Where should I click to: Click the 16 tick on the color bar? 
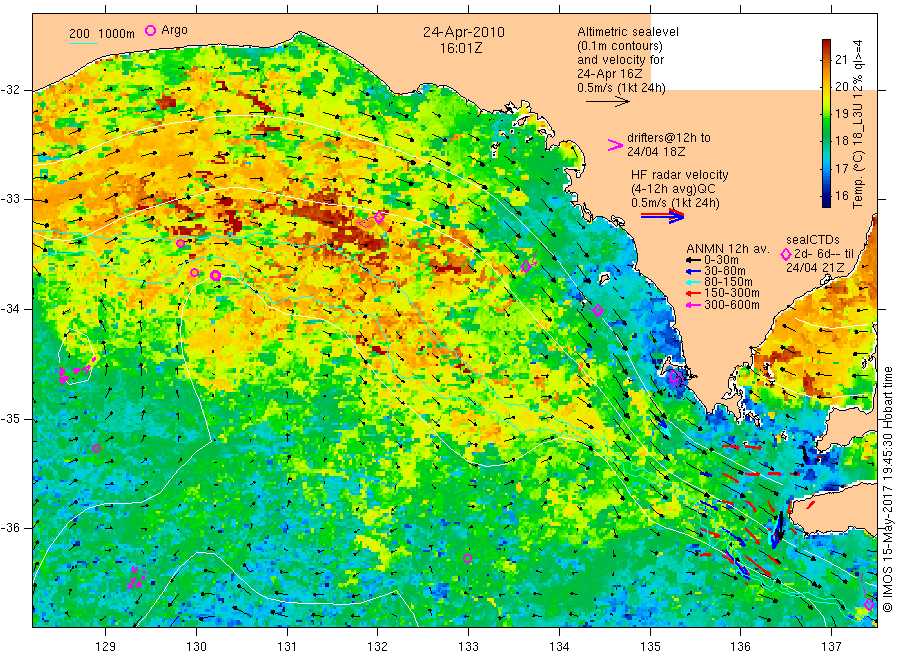click(842, 195)
